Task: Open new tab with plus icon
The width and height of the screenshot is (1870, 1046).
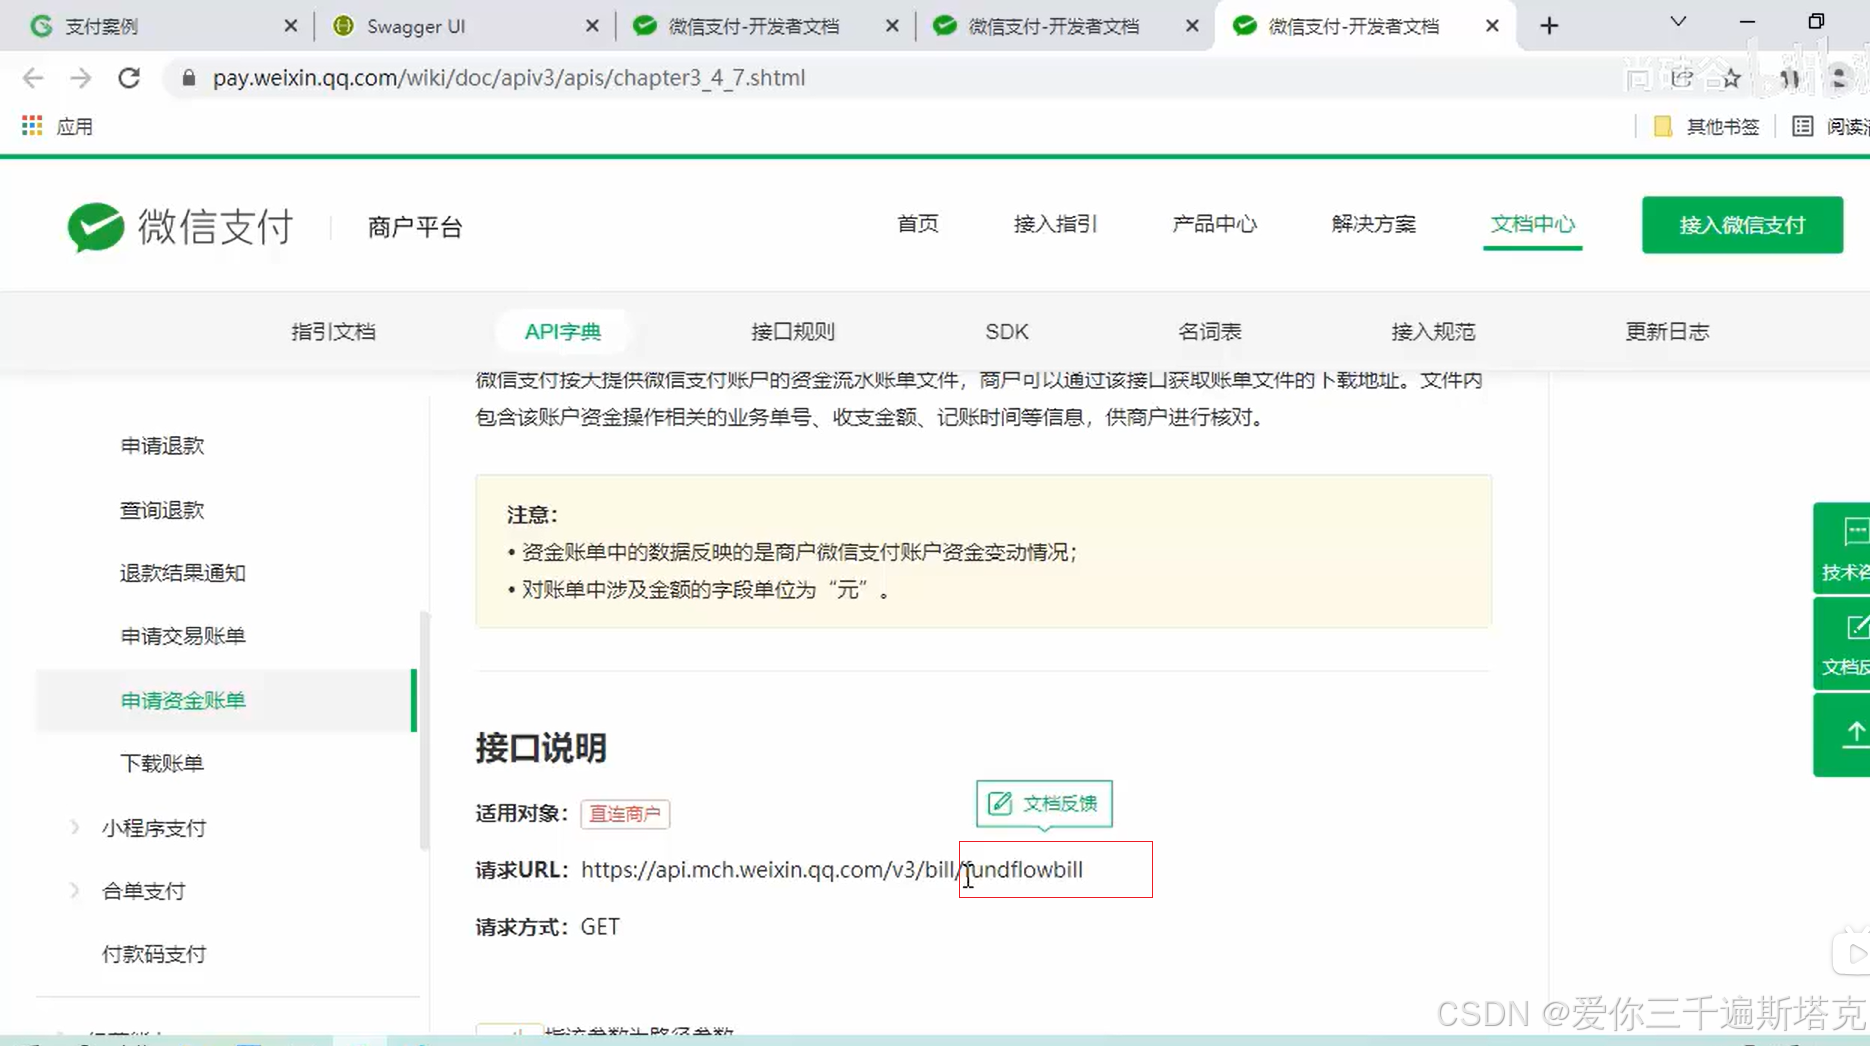Action: tap(1549, 26)
